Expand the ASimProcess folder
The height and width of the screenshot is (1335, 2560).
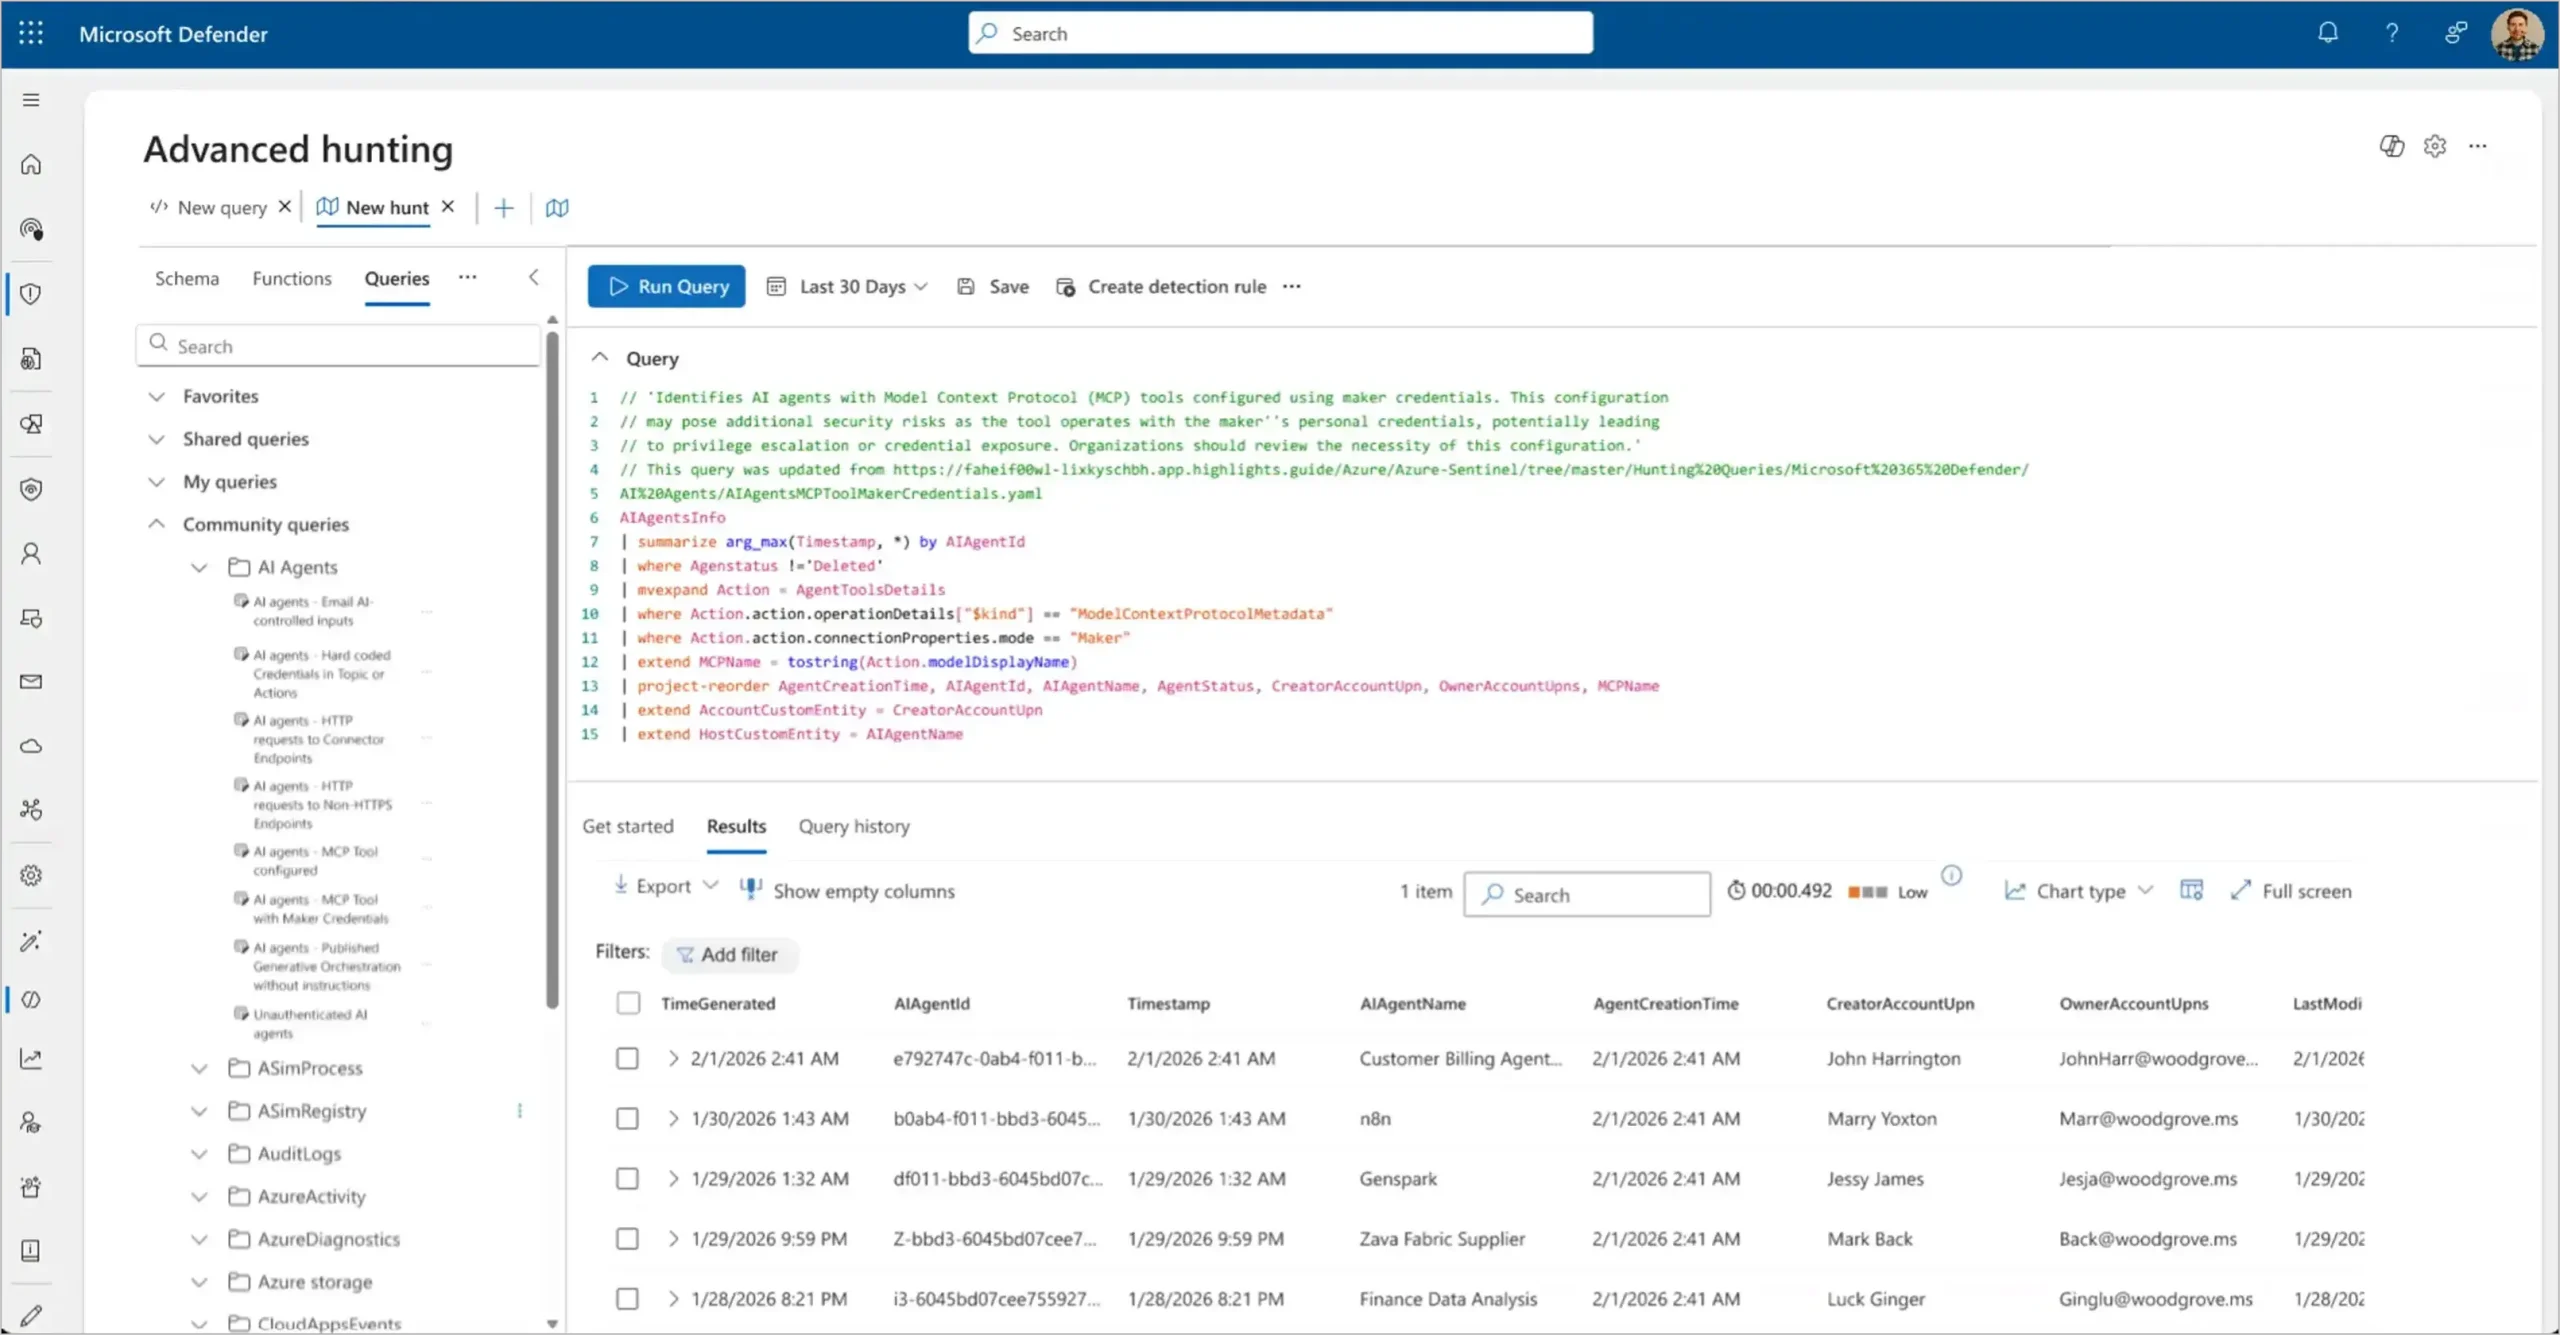[200, 1068]
